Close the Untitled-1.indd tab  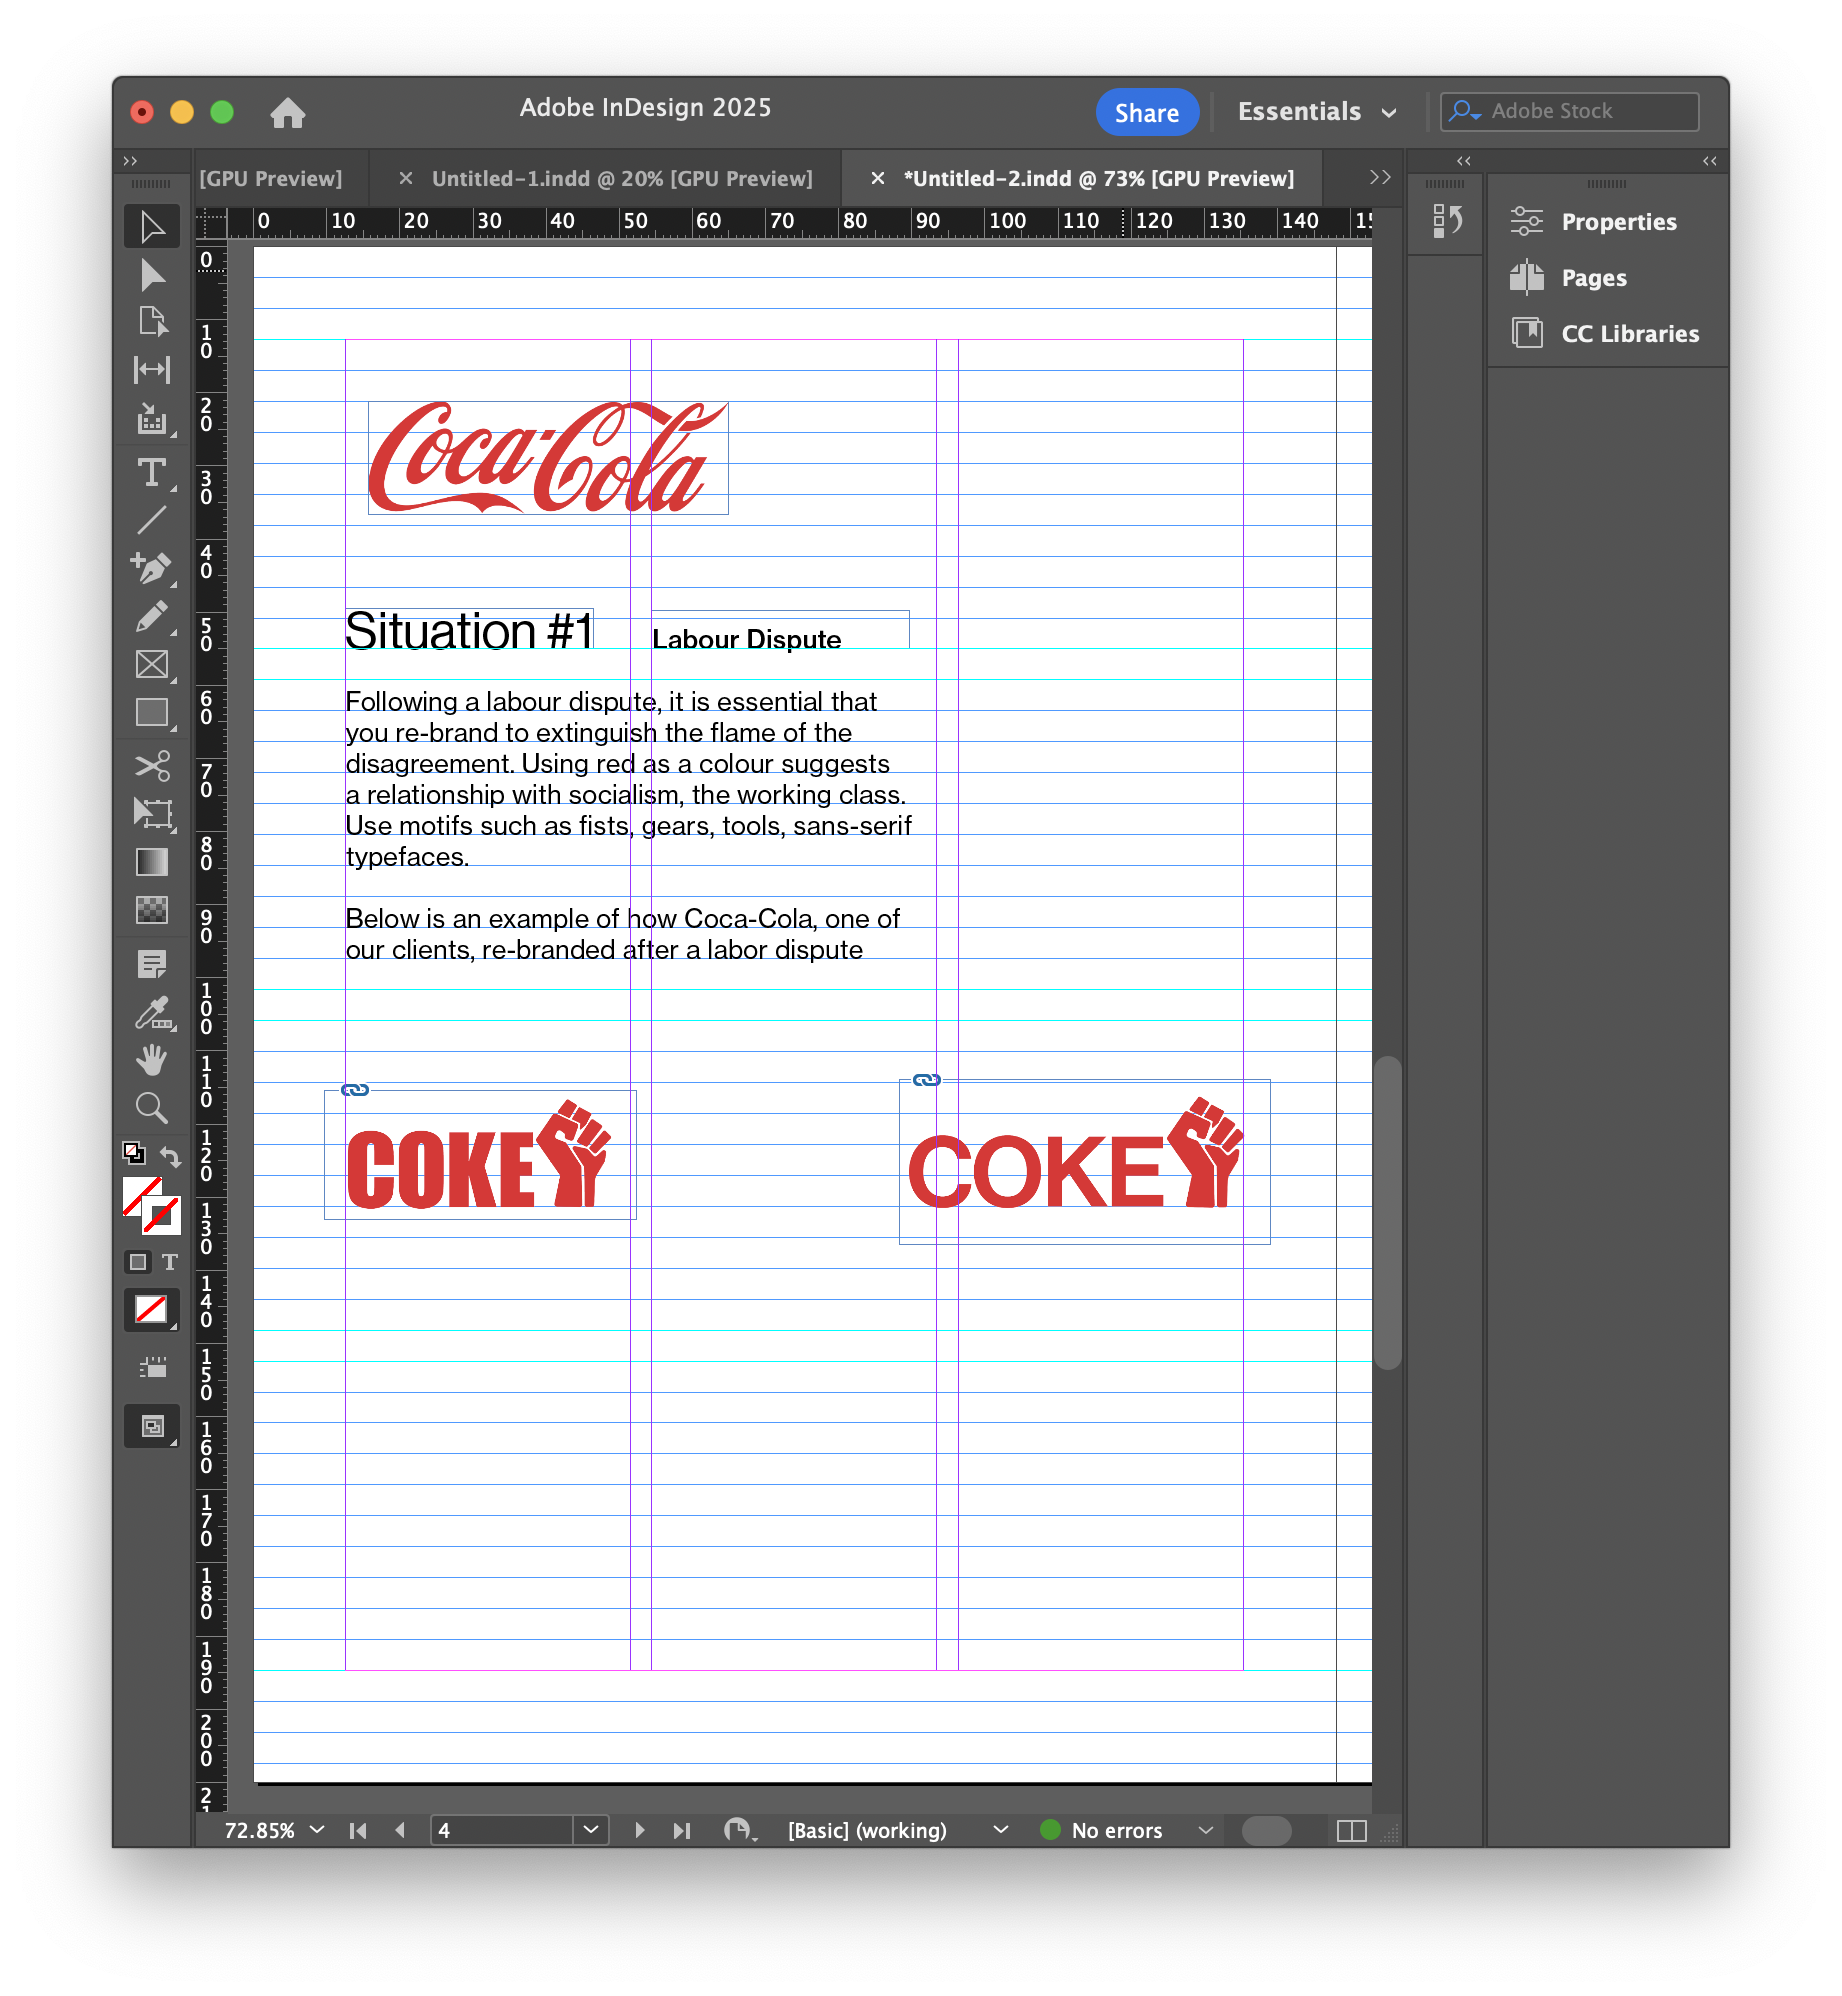[406, 178]
